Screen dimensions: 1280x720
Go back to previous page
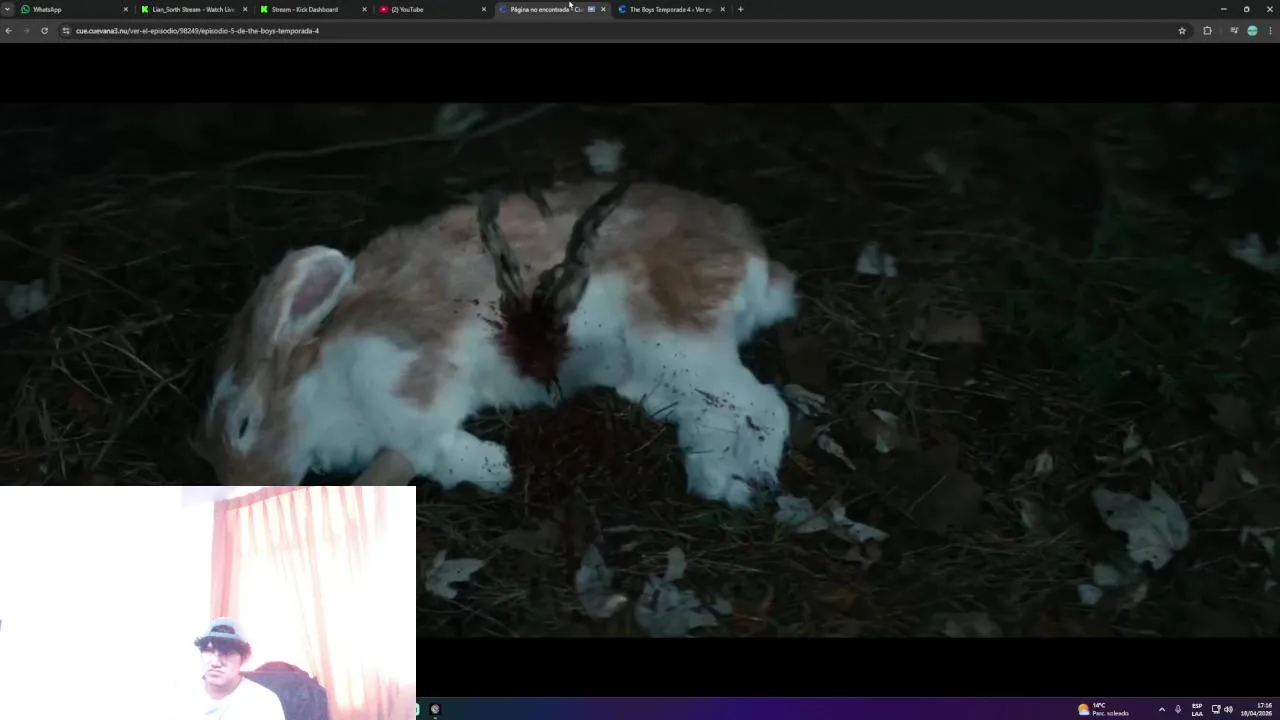click(8, 31)
